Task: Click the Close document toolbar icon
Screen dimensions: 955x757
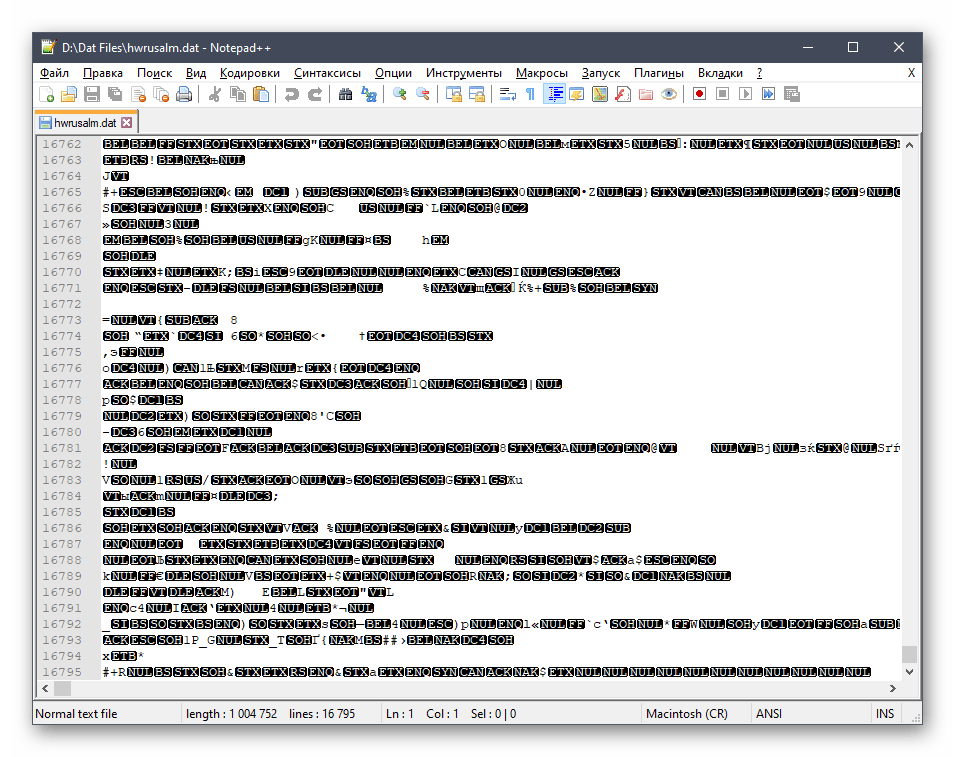Action: coord(138,94)
